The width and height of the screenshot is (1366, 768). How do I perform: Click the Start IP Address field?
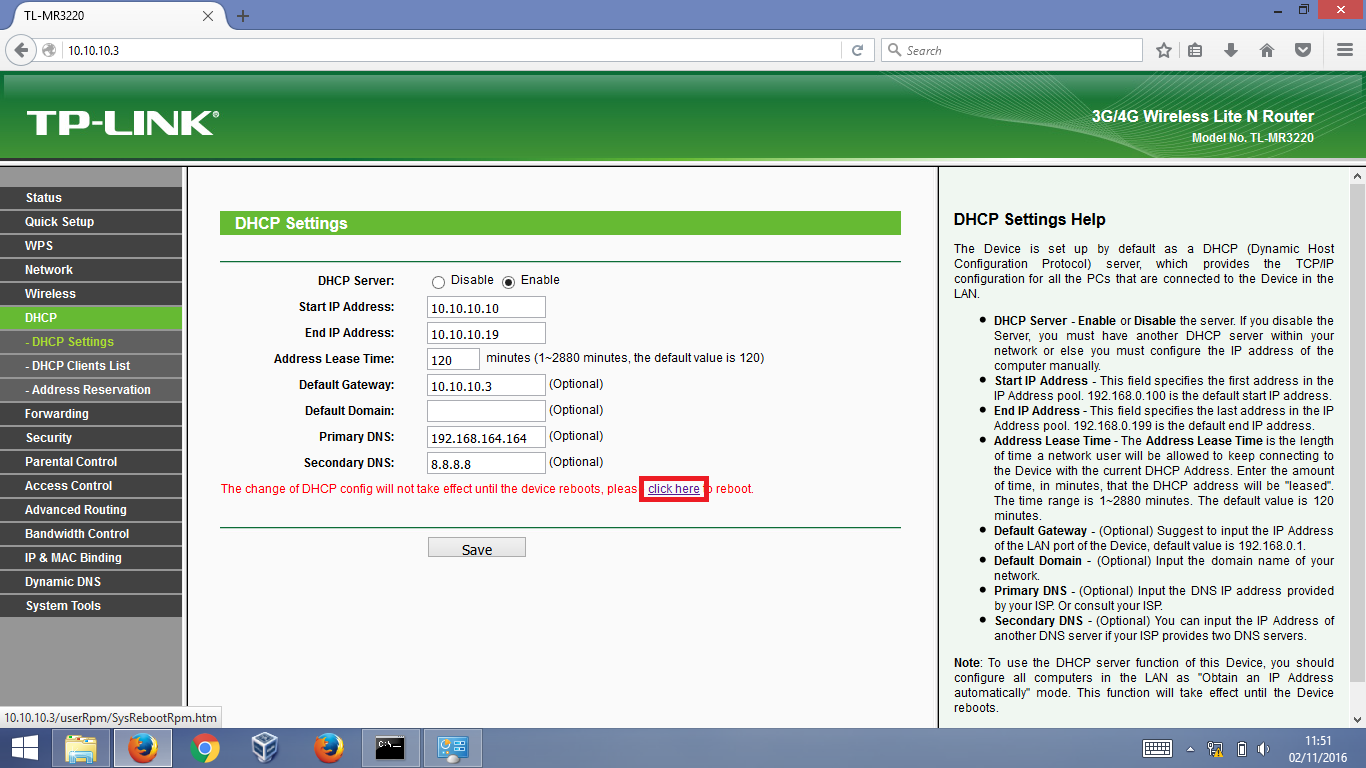486,307
